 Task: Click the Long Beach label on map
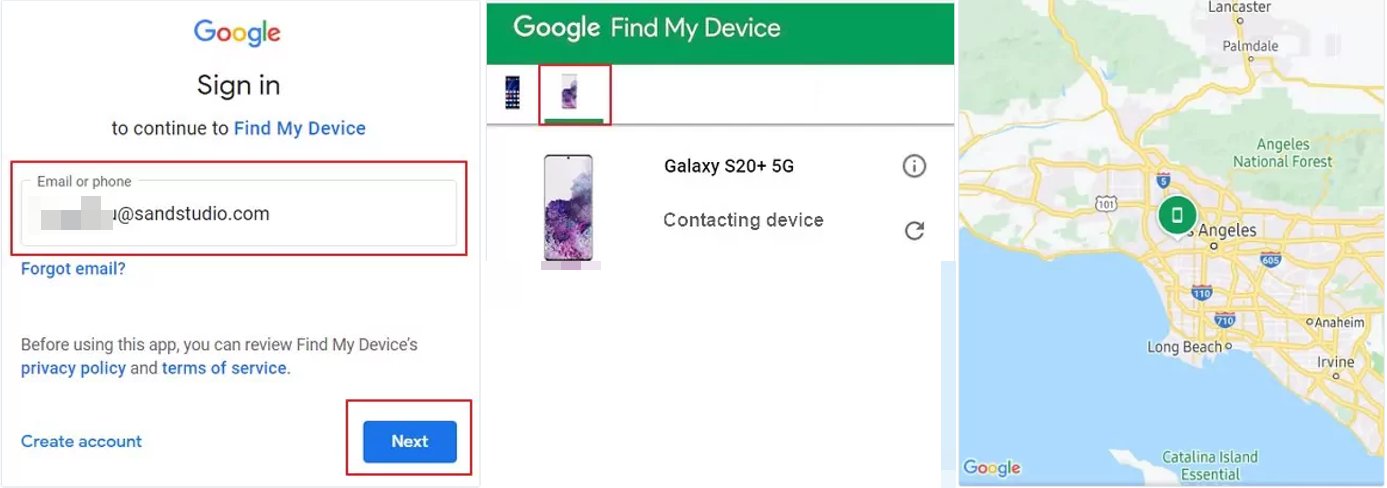click(x=1184, y=347)
